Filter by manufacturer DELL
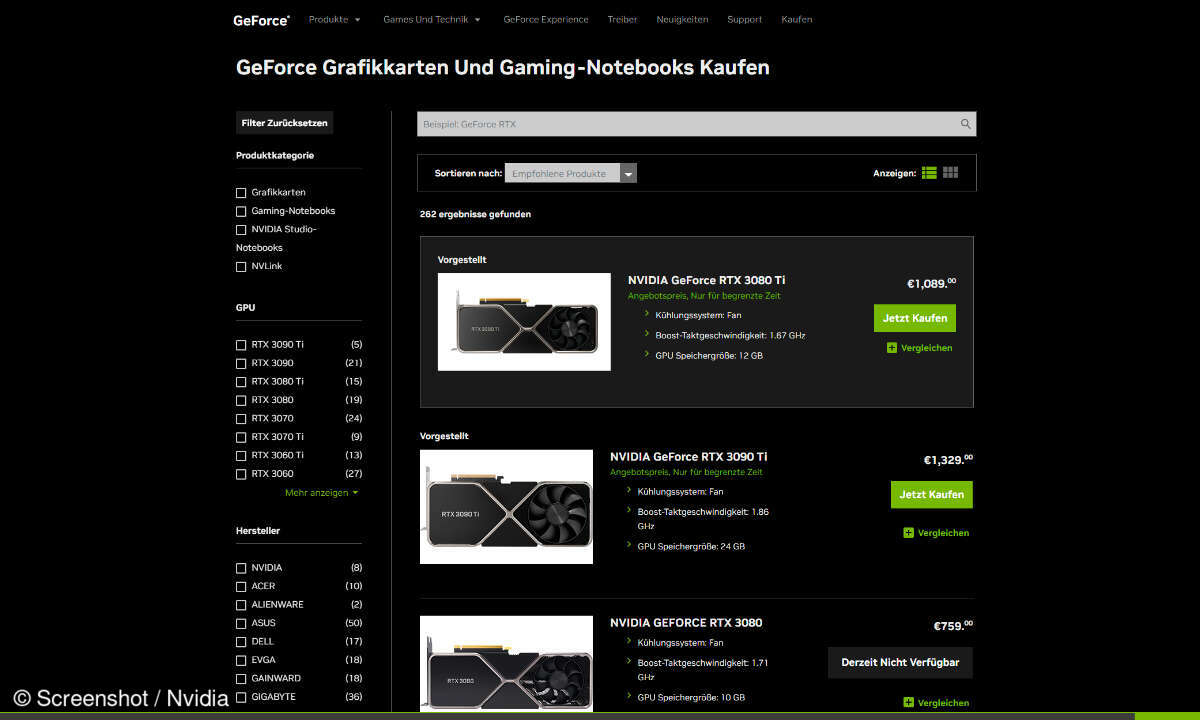This screenshot has width=1200, height=720. [241, 641]
